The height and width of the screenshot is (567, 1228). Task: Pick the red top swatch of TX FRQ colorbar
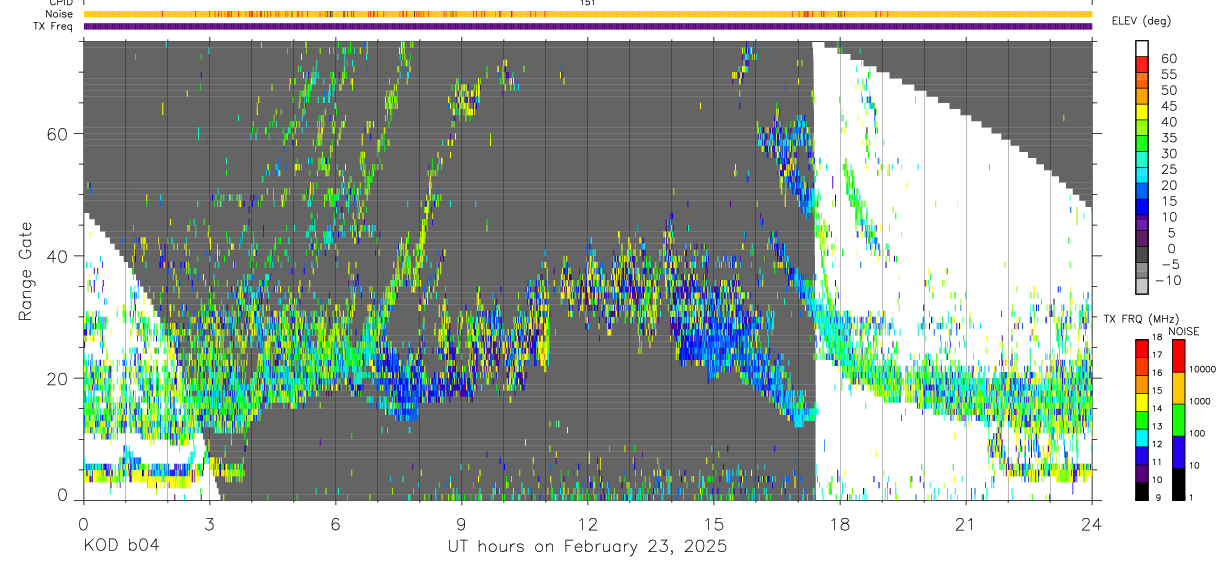[x=1142, y=347]
